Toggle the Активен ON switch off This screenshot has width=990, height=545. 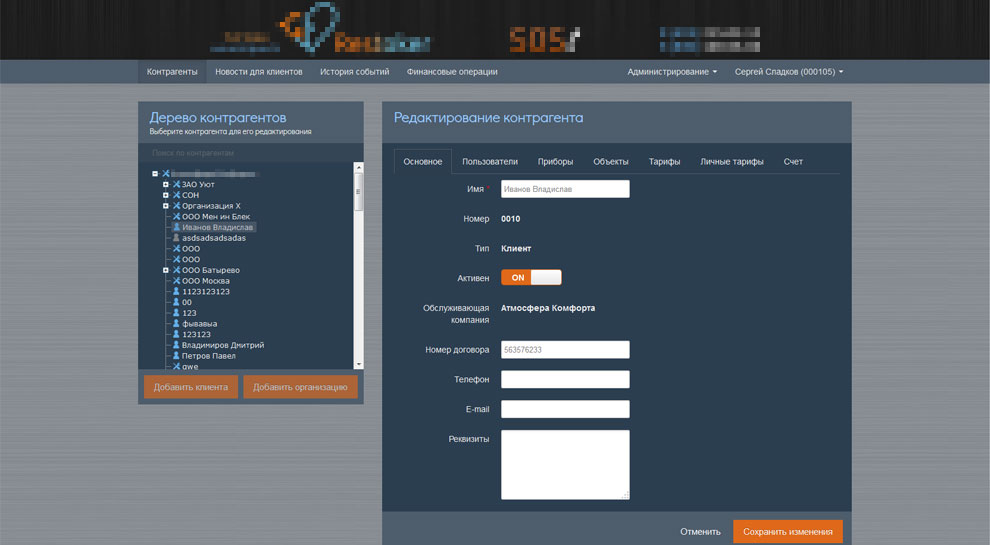tap(531, 277)
